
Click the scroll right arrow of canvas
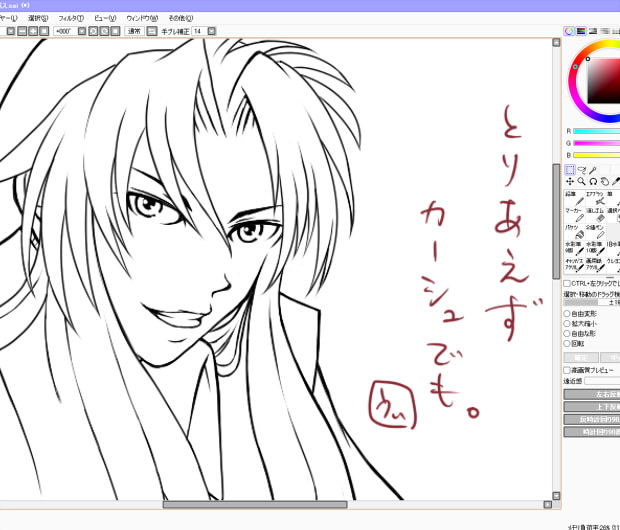pyautogui.click(x=548, y=504)
